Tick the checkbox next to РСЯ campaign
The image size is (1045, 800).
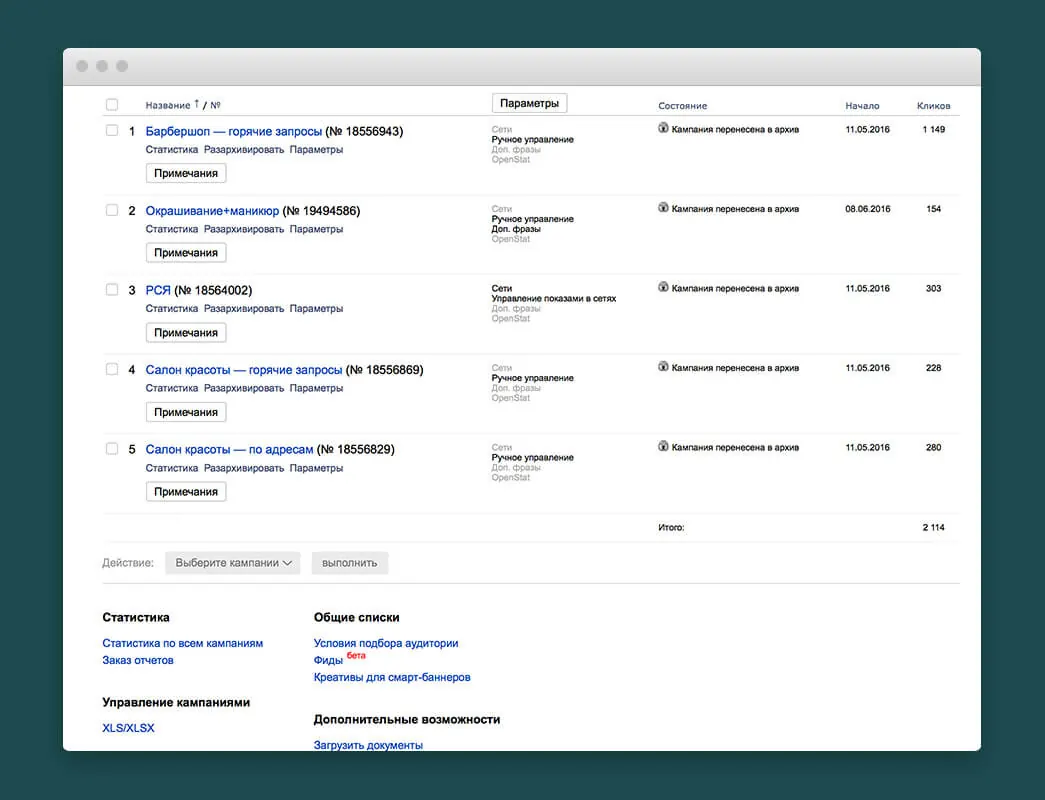pyautogui.click(x=112, y=289)
